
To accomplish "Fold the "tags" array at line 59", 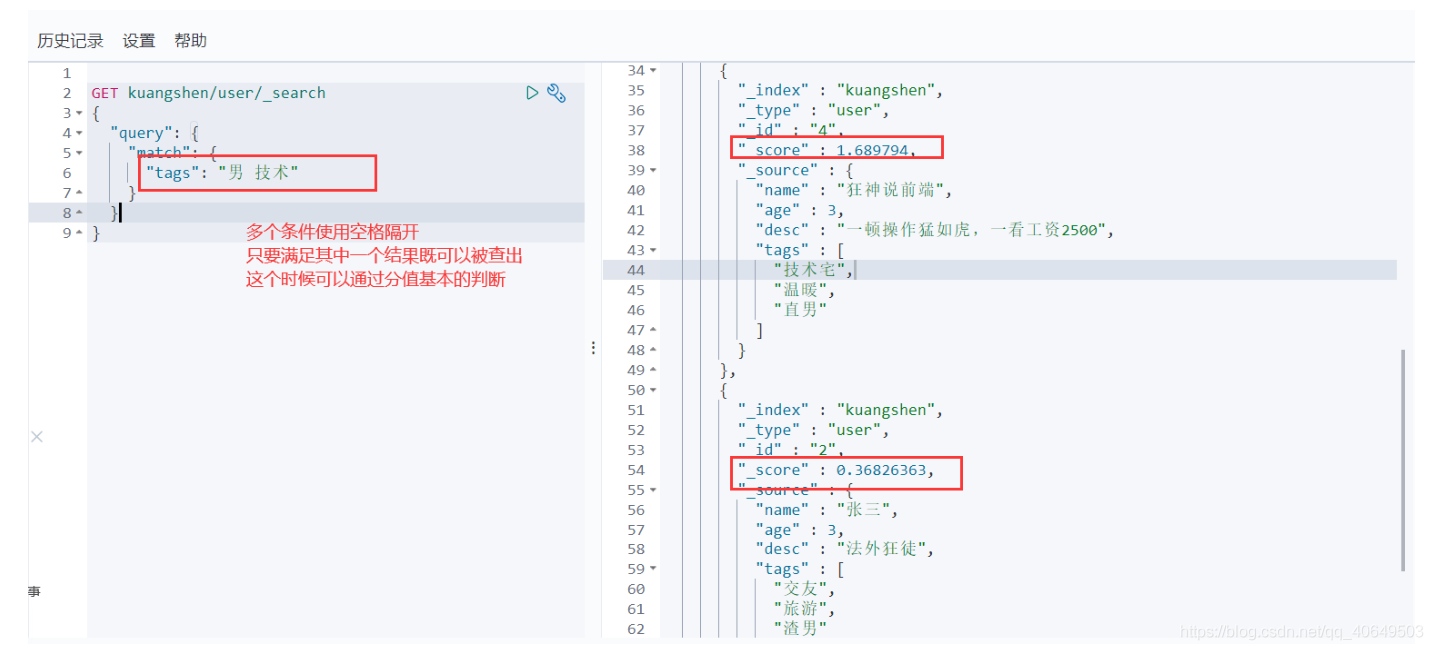I will 653,569.
